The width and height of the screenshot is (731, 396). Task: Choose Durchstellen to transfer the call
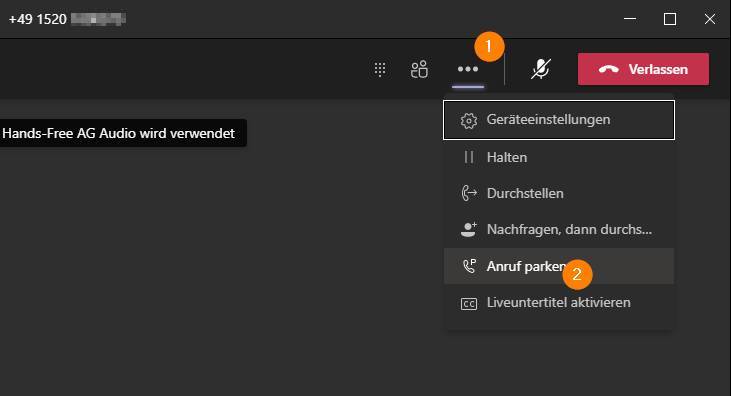coord(559,193)
